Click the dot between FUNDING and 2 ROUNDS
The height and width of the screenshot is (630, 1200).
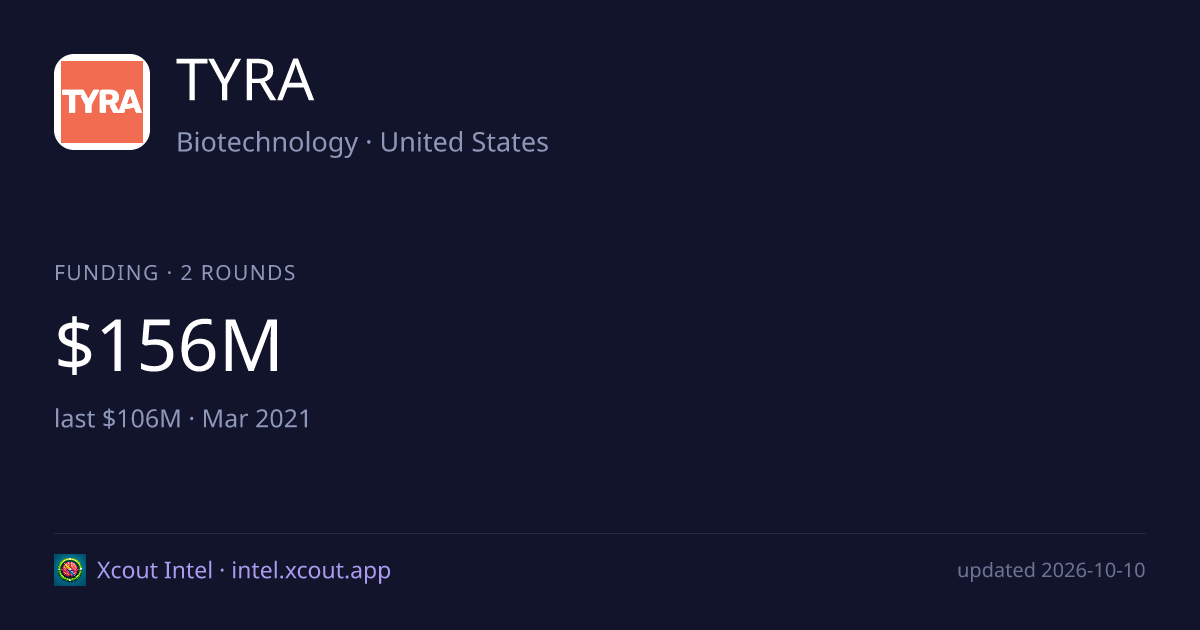(x=170, y=273)
